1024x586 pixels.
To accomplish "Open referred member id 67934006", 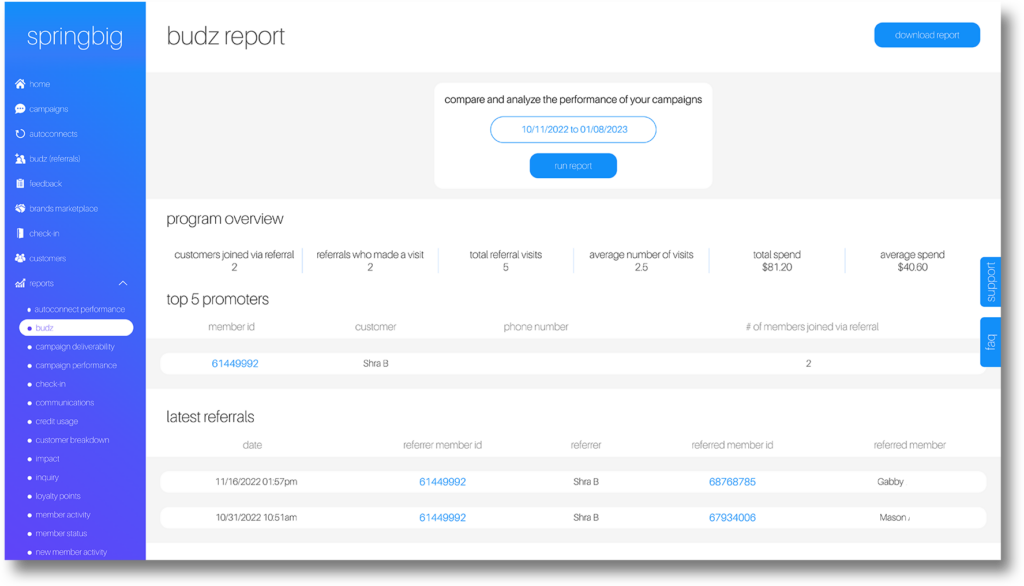I will pyautogui.click(x=732, y=517).
